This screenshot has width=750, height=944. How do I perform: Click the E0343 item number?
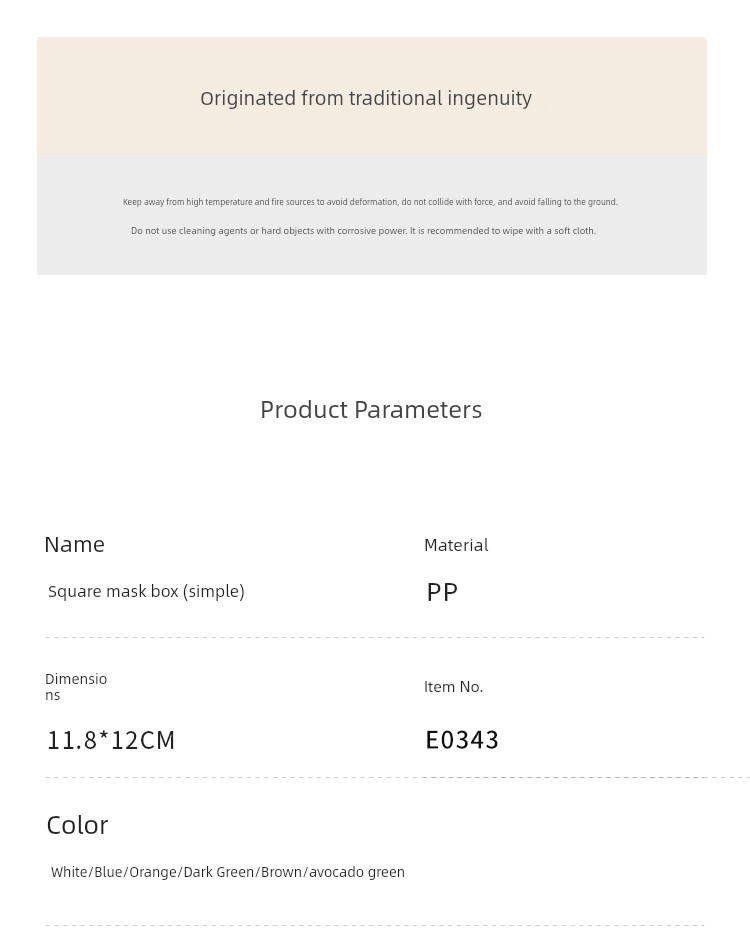[462, 740]
